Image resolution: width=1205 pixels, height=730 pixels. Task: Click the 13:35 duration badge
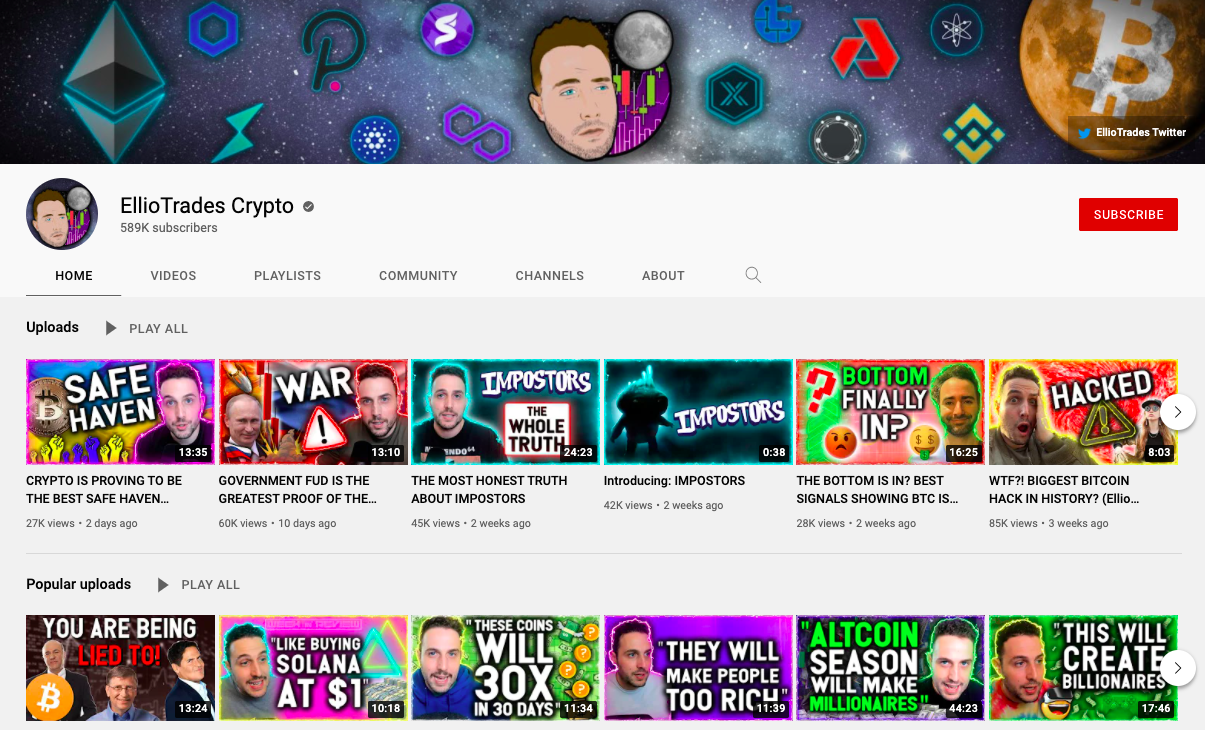click(x=193, y=452)
